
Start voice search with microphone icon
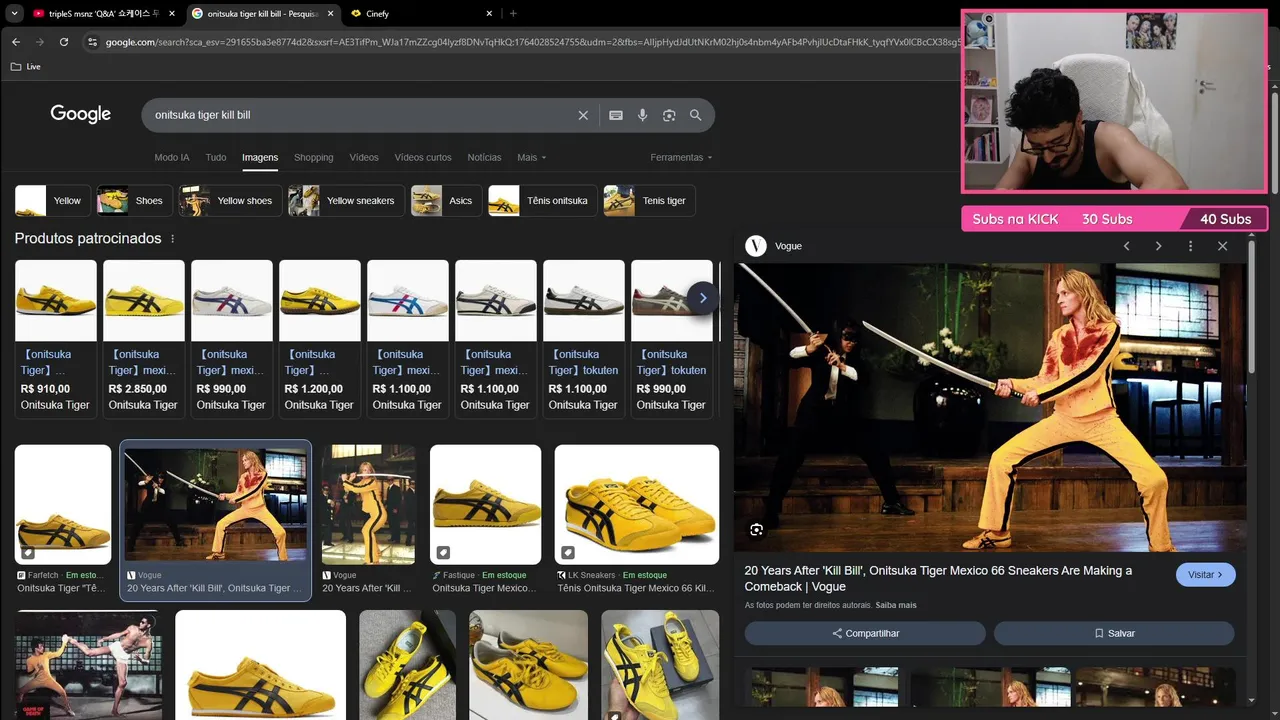point(642,115)
